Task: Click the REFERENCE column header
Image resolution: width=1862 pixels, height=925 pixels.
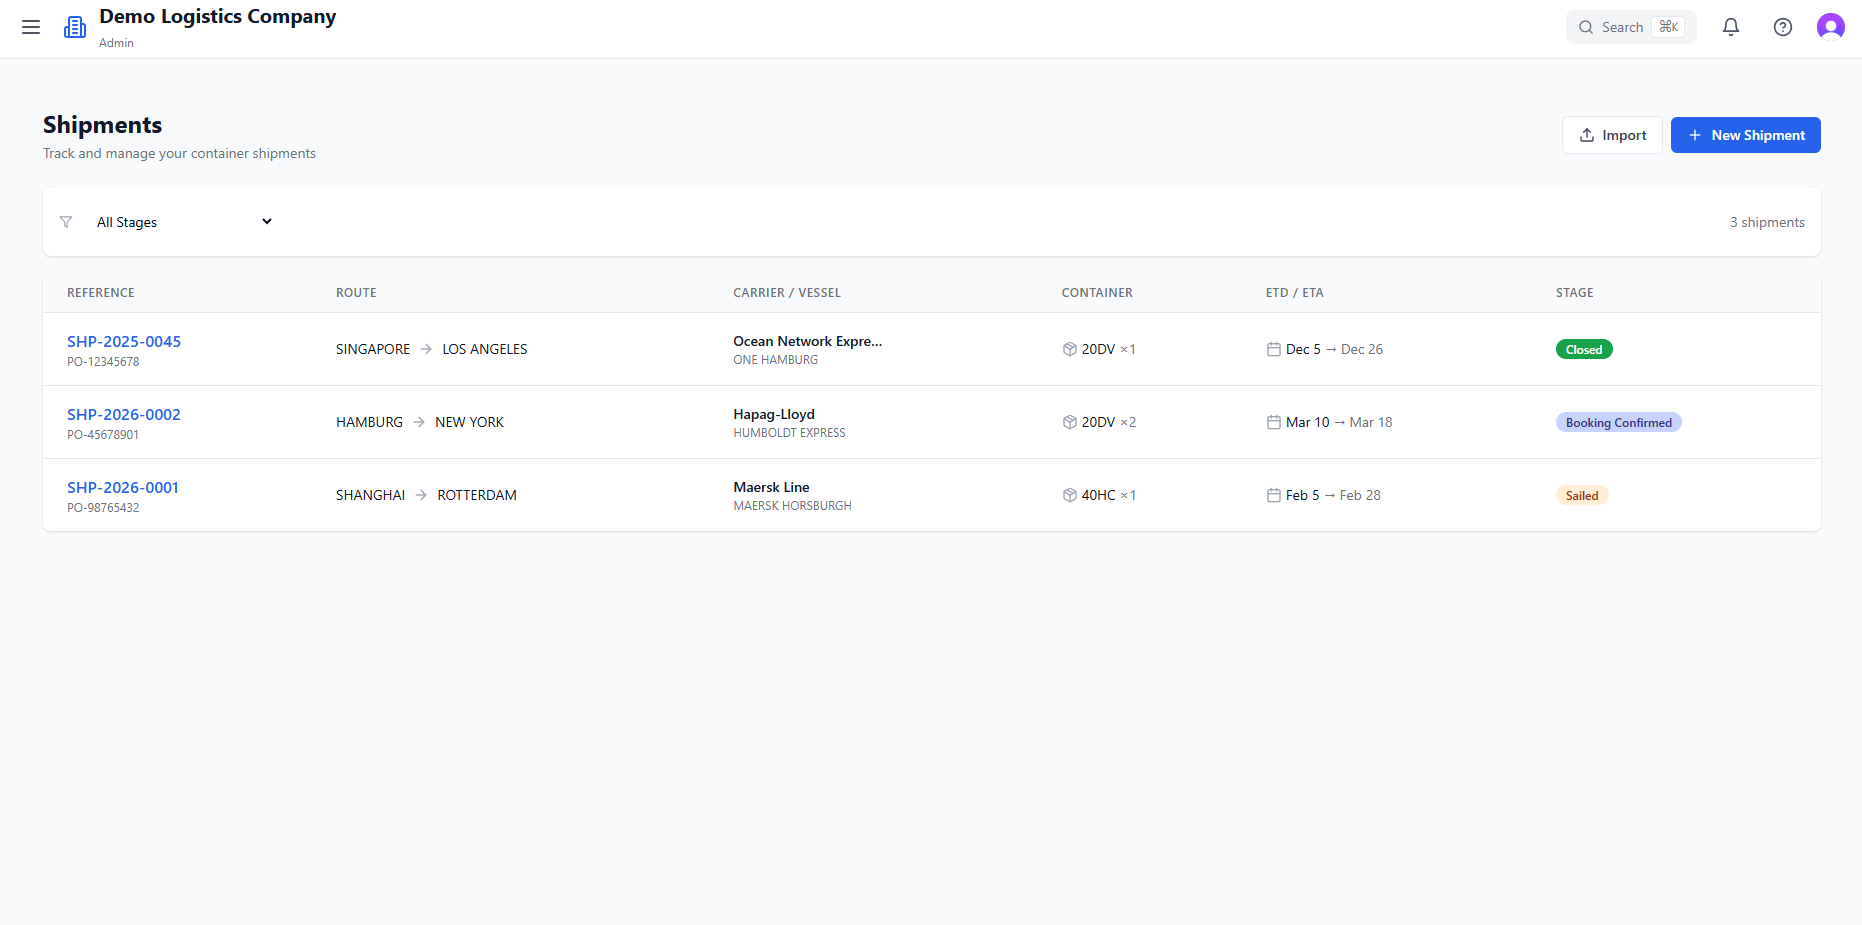Action: click(x=100, y=292)
